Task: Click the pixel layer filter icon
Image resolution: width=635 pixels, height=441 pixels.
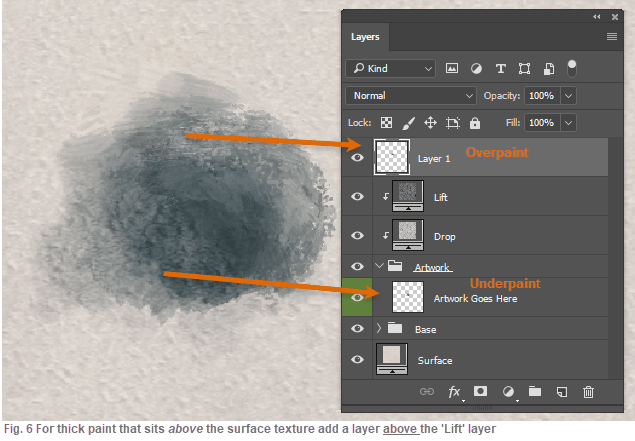Action: tap(452, 69)
